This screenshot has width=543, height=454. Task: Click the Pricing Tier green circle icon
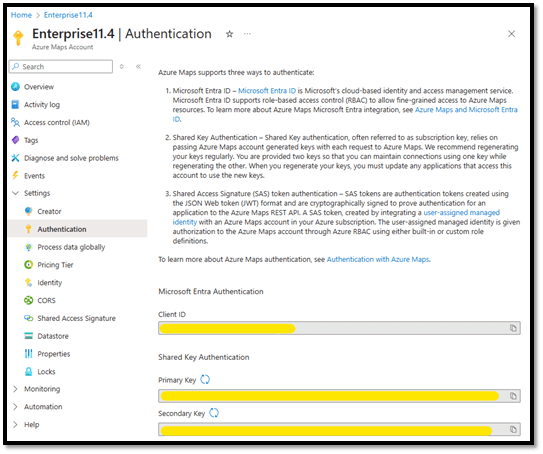(29, 265)
